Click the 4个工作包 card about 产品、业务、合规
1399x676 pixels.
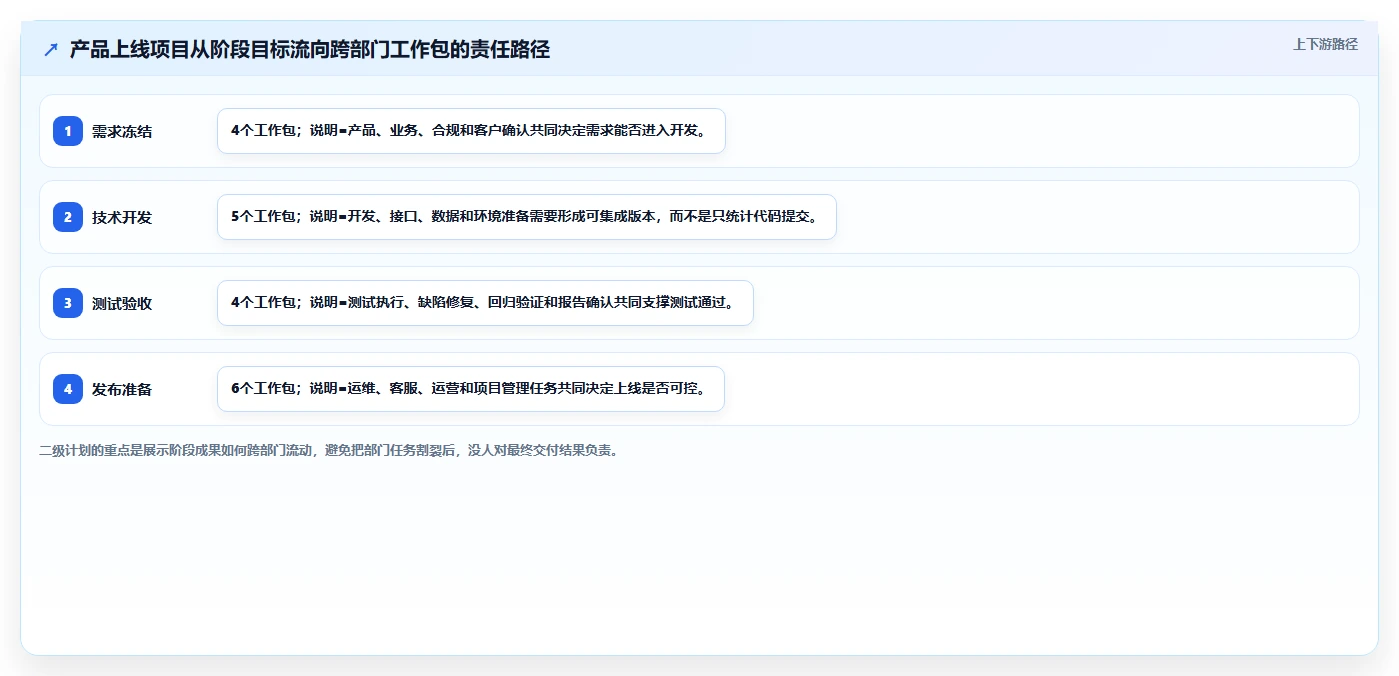[471, 131]
